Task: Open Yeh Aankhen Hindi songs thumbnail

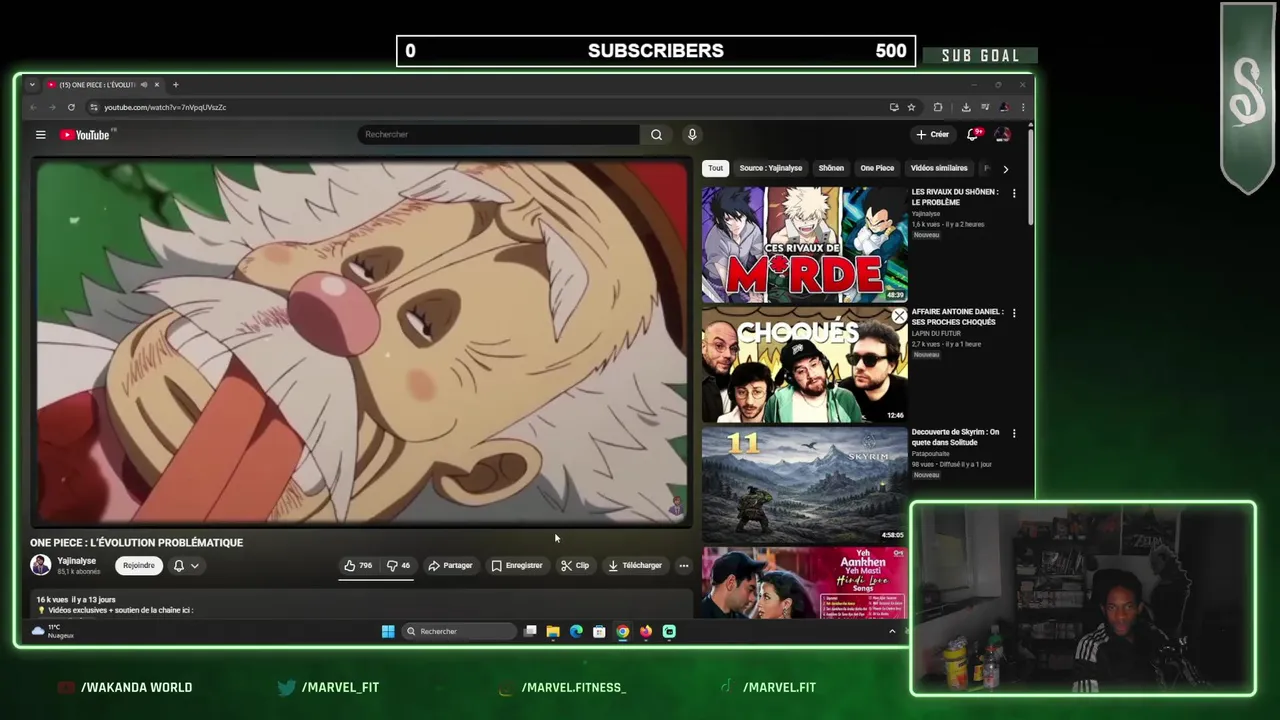Action: pos(804,582)
